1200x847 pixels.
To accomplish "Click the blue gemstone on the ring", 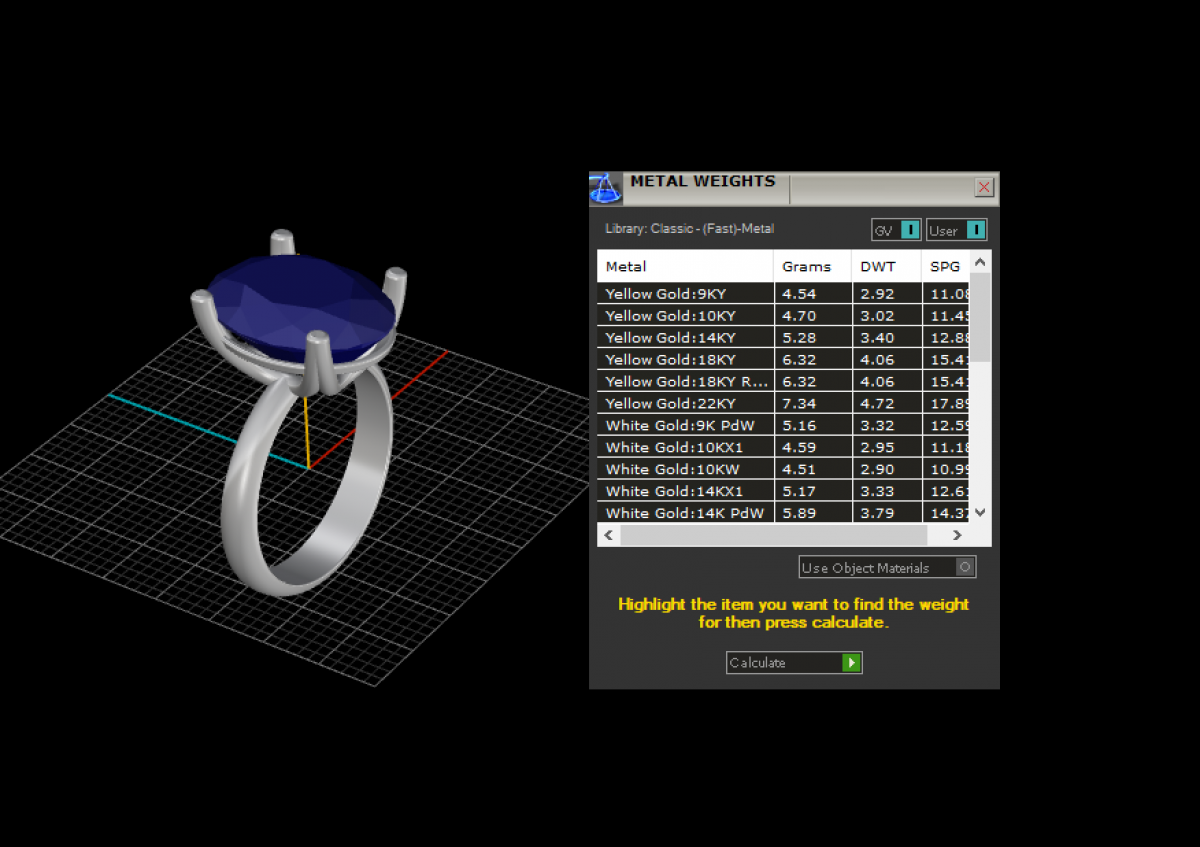I will pyautogui.click(x=300, y=300).
